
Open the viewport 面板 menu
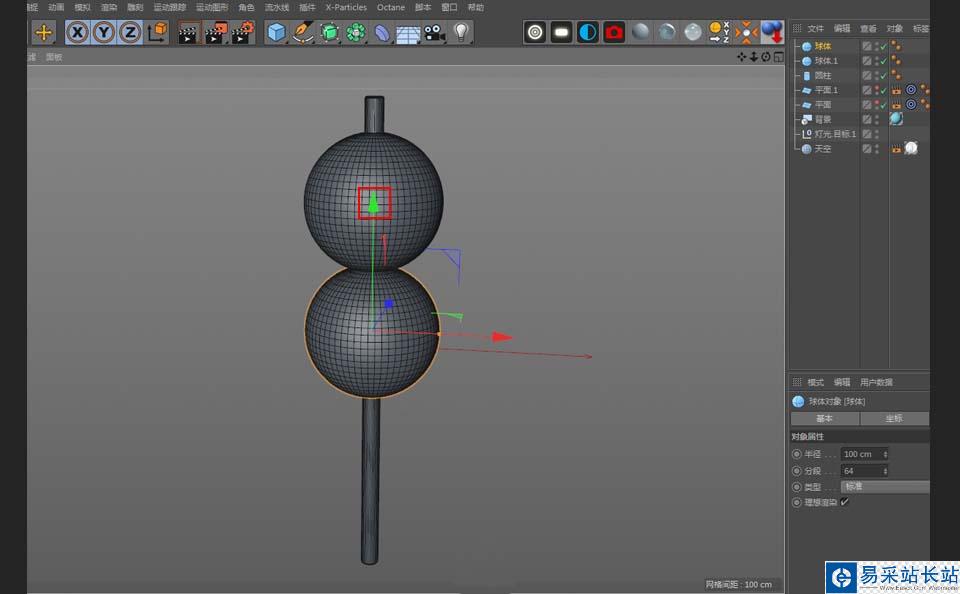point(54,57)
